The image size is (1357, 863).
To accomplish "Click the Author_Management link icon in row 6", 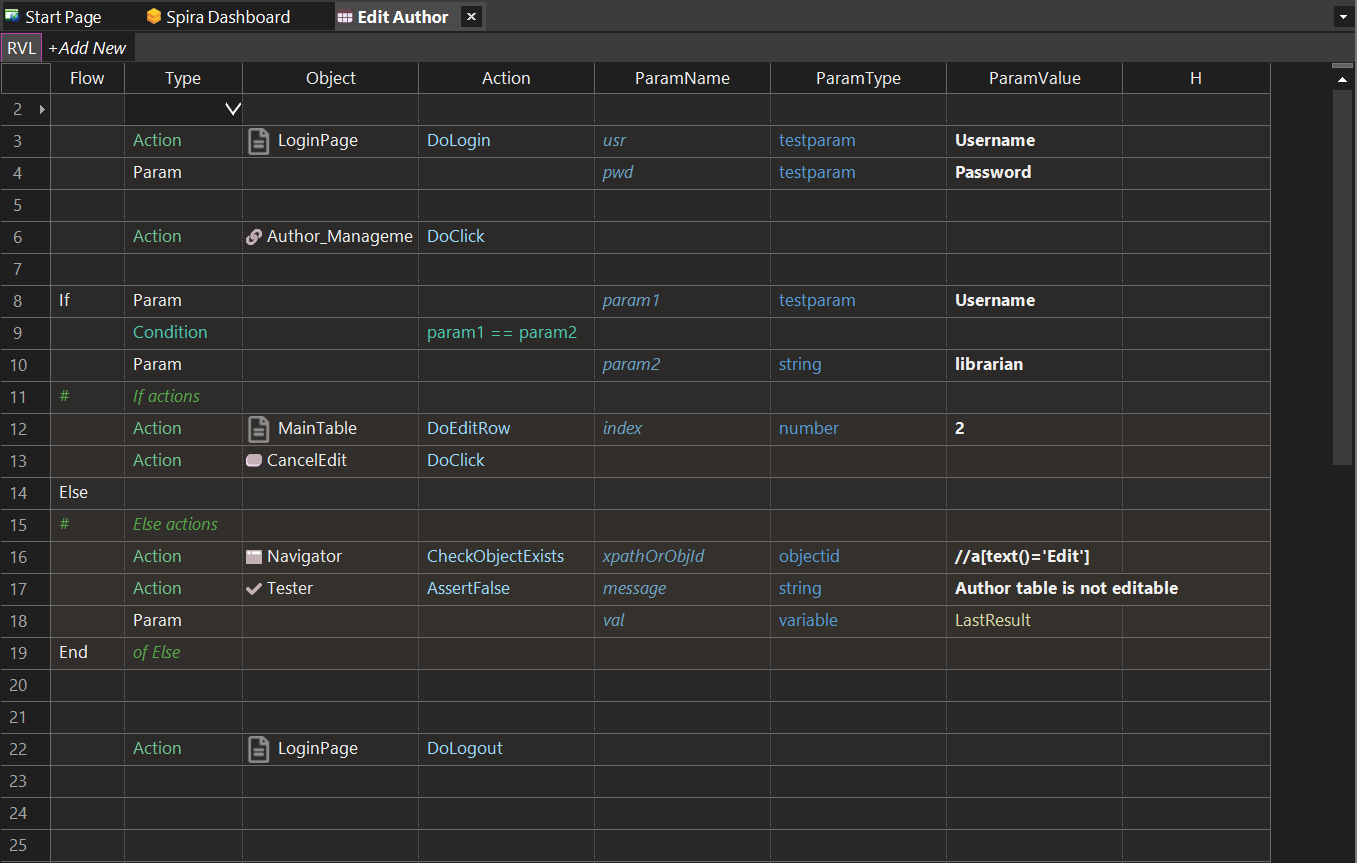I will pos(254,237).
